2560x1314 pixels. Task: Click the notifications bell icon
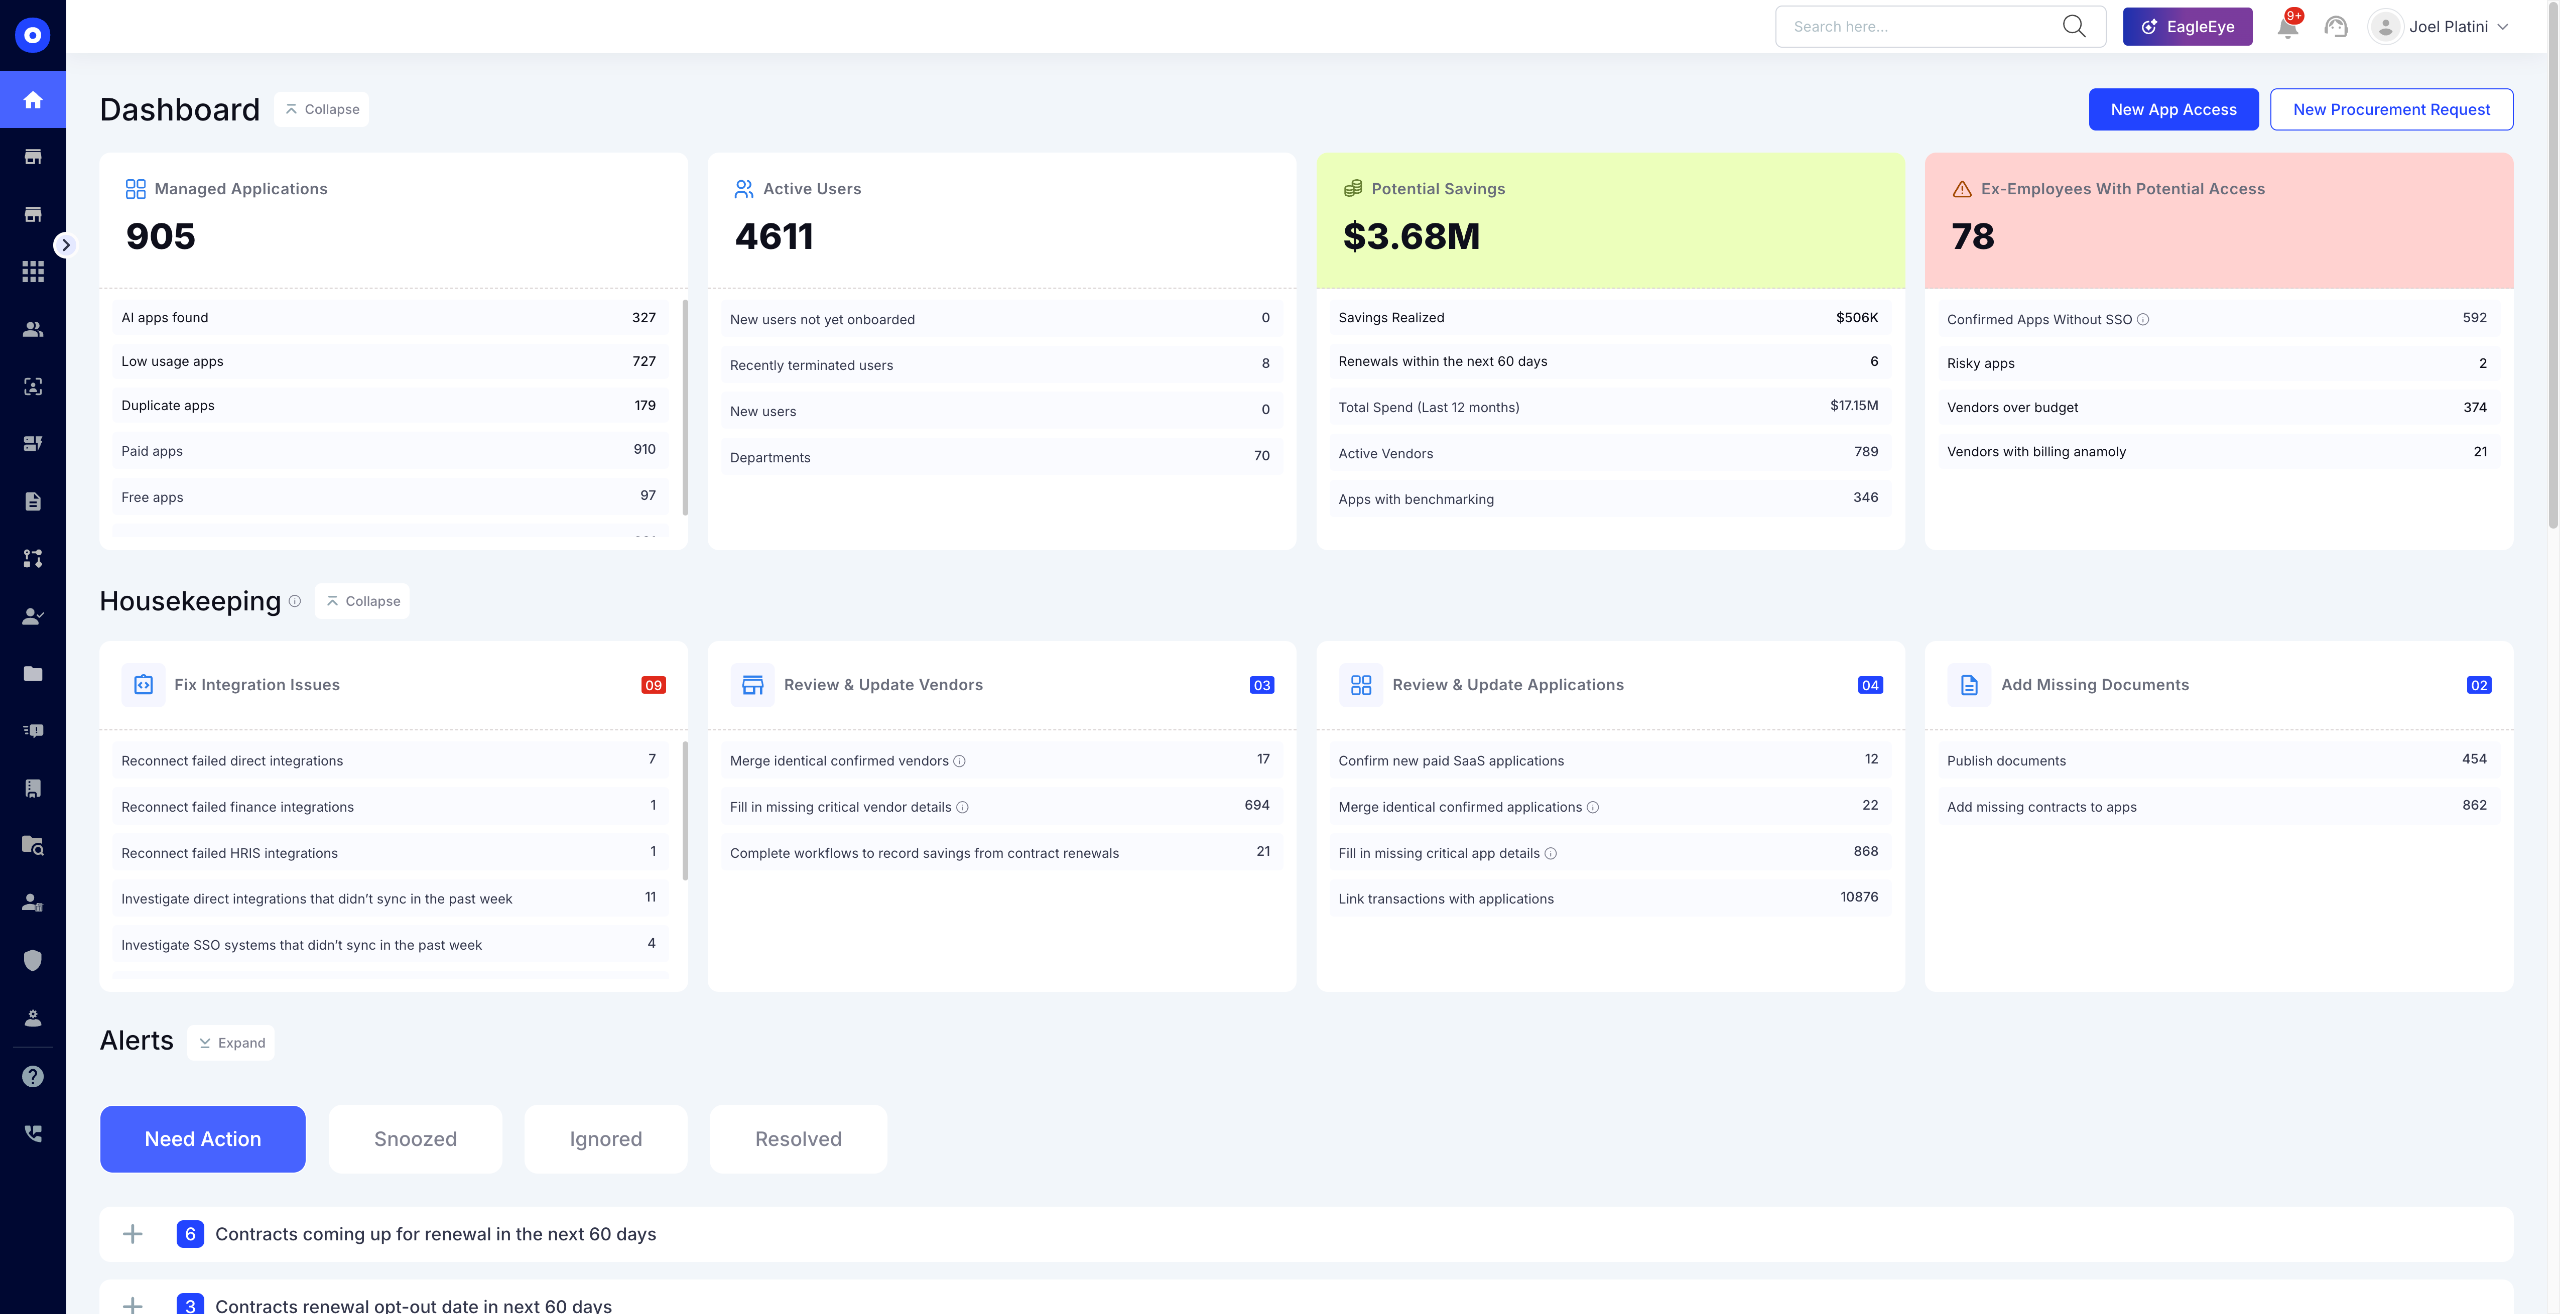(2287, 27)
